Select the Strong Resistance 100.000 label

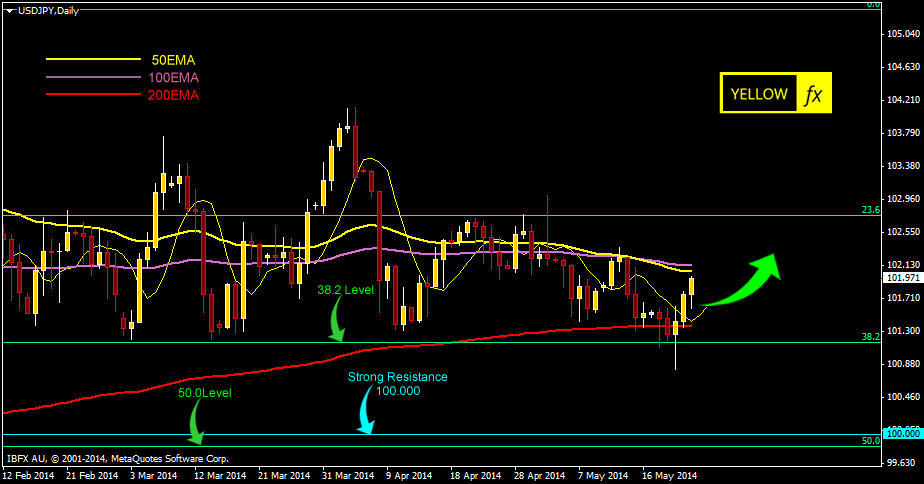pyautogui.click(x=398, y=384)
